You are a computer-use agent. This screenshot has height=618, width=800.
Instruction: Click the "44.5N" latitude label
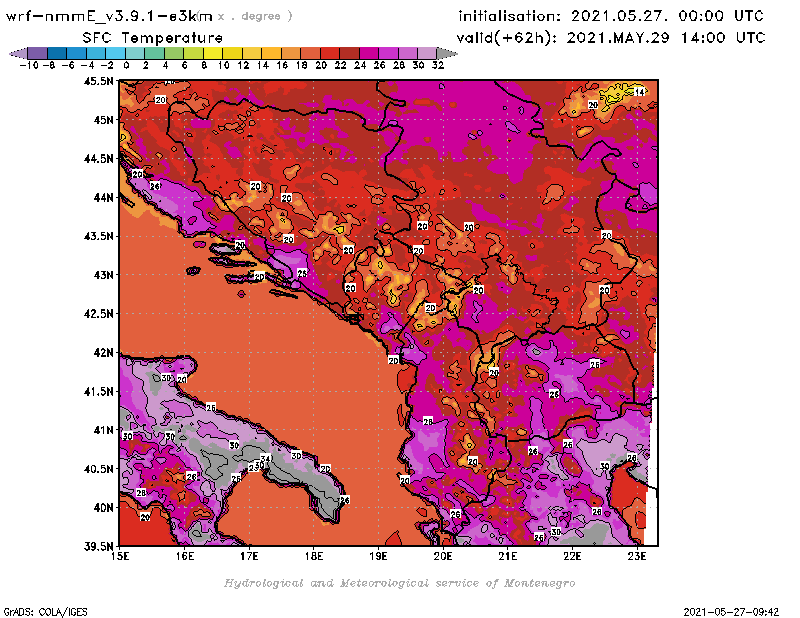99,159
